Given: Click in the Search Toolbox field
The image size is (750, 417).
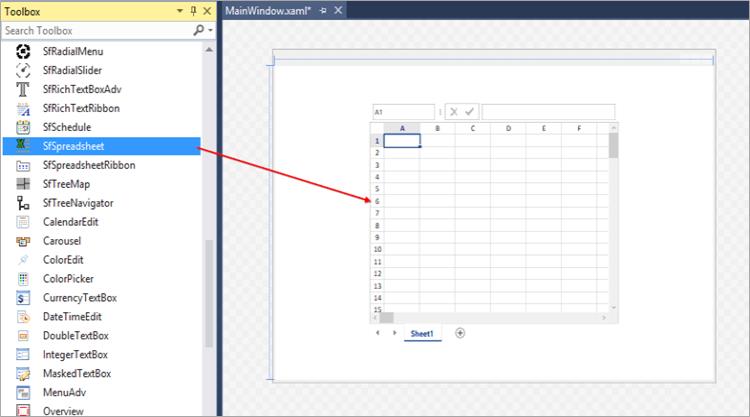Looking at the screenshot, I should [97, 31].
